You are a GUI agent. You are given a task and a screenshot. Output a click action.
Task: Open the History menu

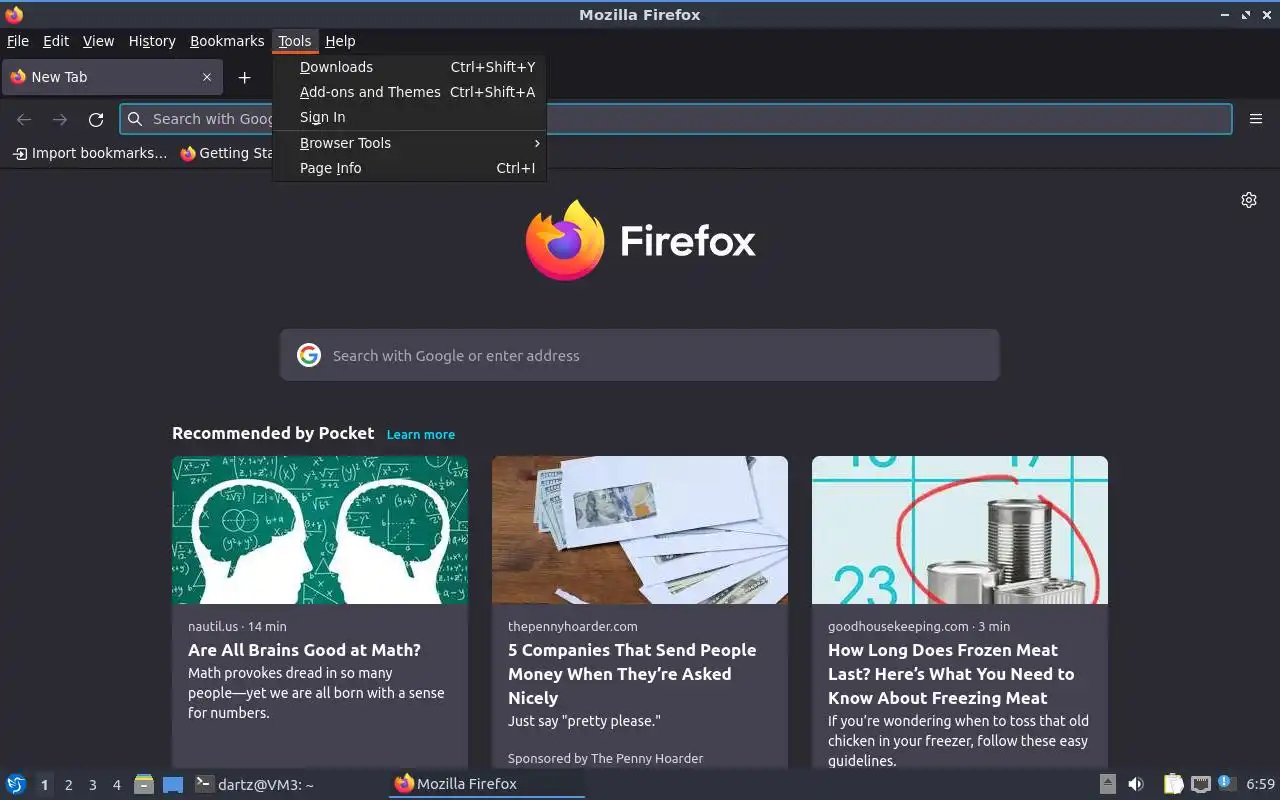[152, 41]
